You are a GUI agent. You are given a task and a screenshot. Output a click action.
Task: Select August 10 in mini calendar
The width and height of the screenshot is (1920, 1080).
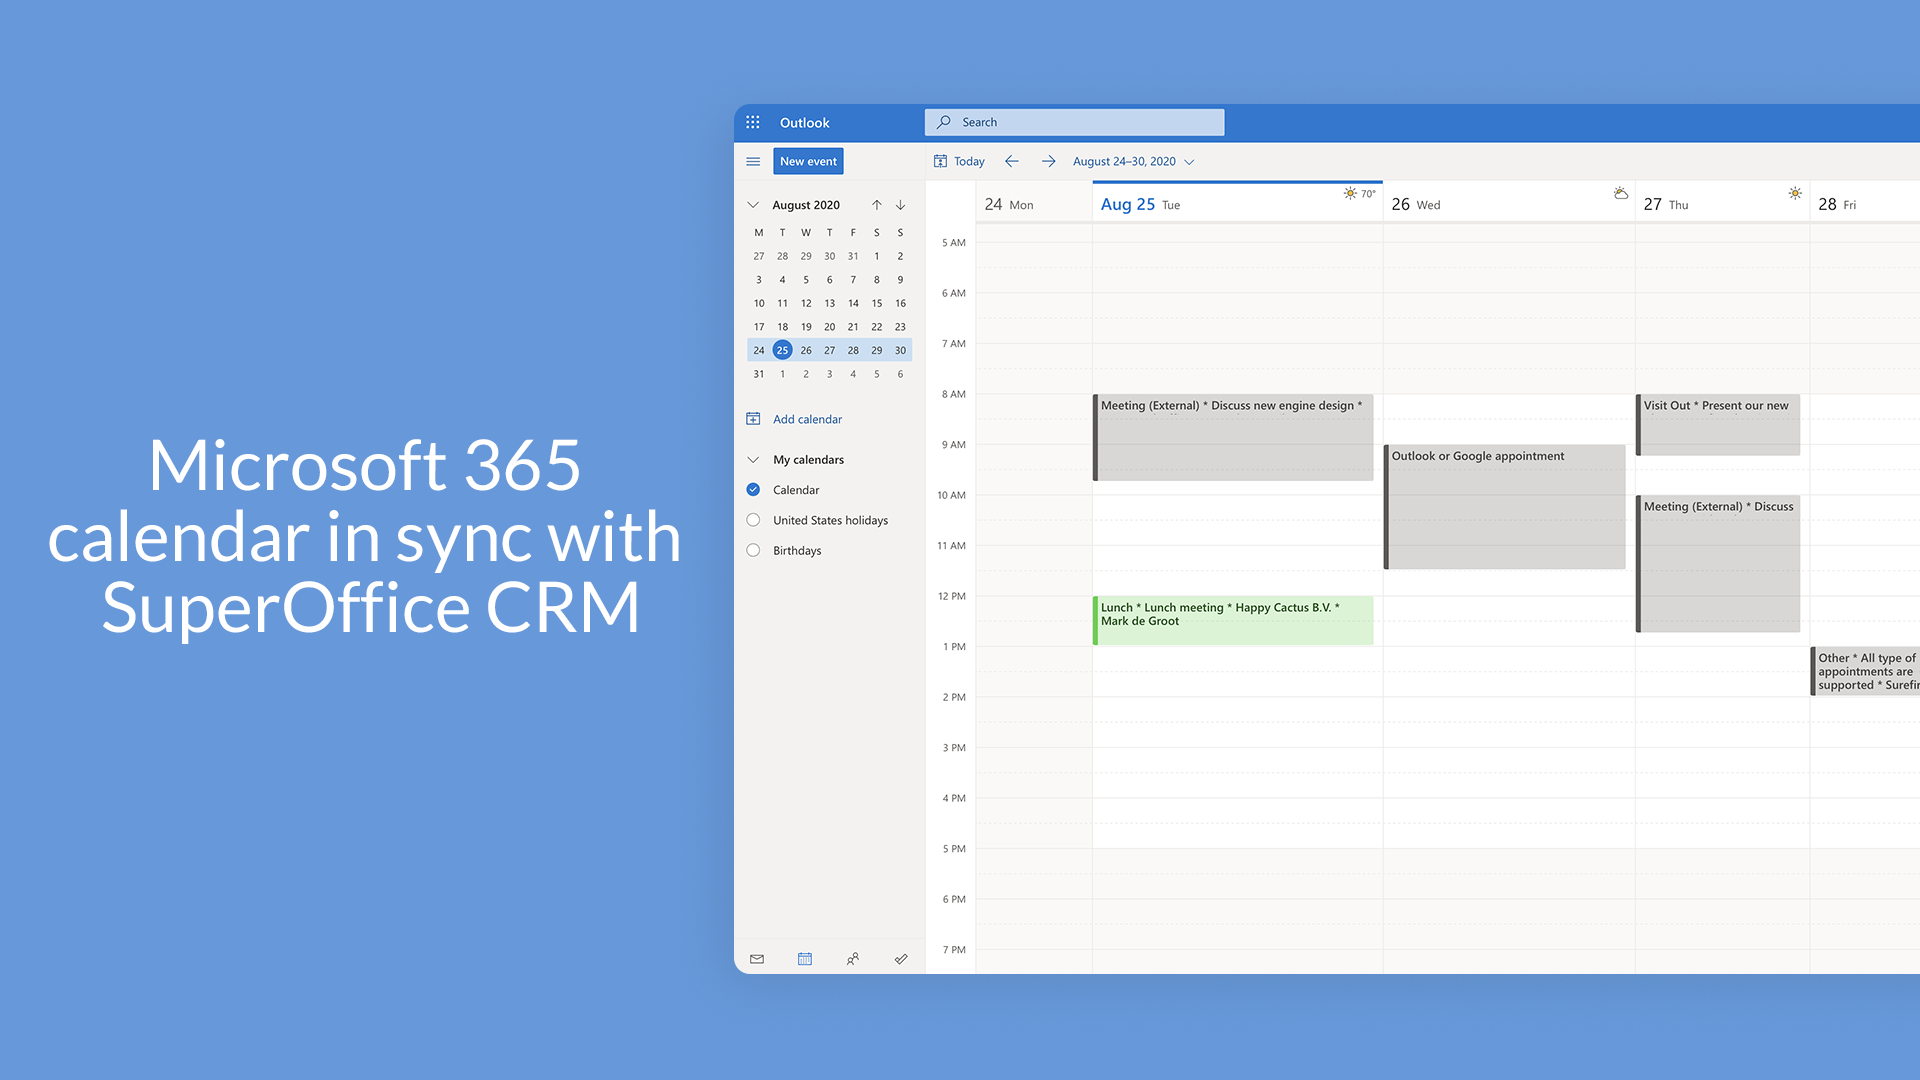coord(759,303)
